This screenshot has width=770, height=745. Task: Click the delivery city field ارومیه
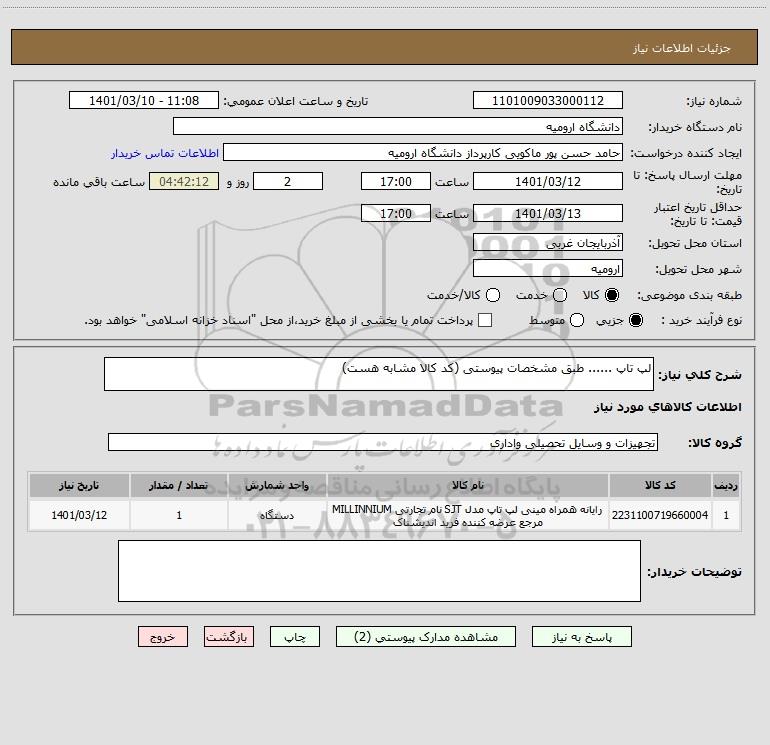548,268
